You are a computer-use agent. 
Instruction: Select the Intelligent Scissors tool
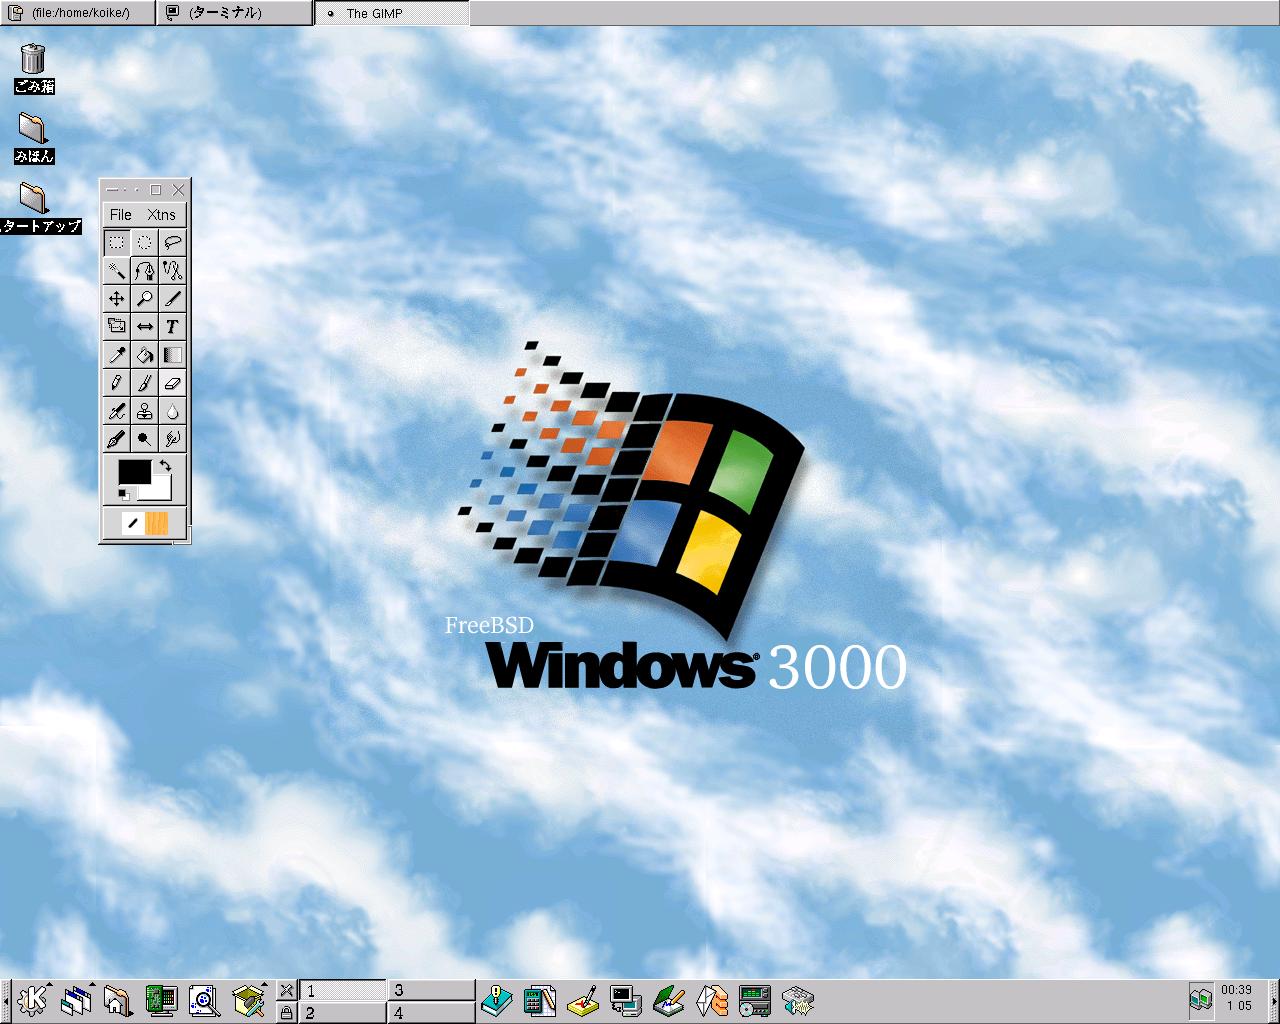pyautogui.click(x=173, y=270)
